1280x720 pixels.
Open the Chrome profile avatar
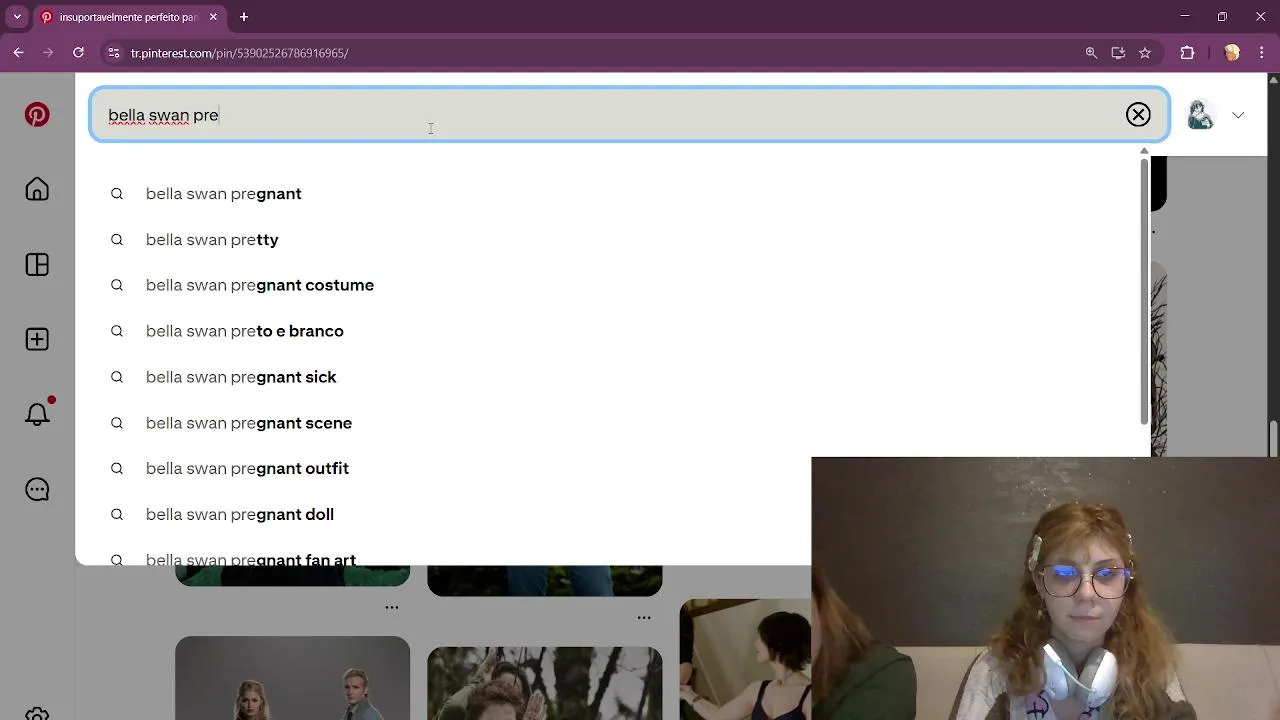1232,53
